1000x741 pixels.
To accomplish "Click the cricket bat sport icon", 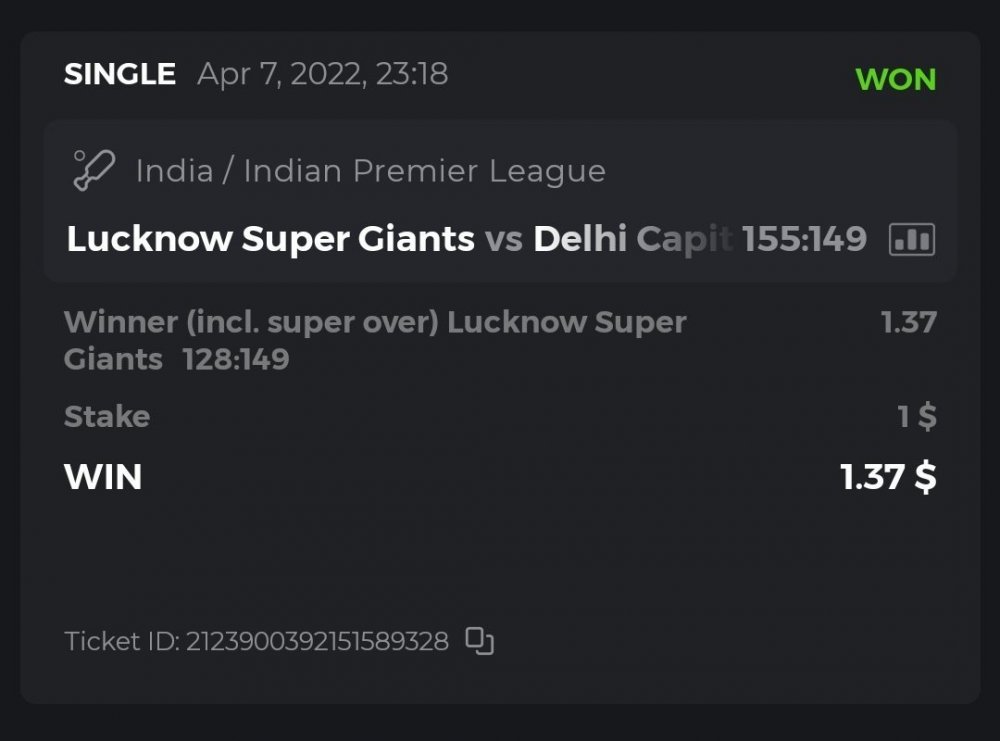I will [x=94, y=170].
